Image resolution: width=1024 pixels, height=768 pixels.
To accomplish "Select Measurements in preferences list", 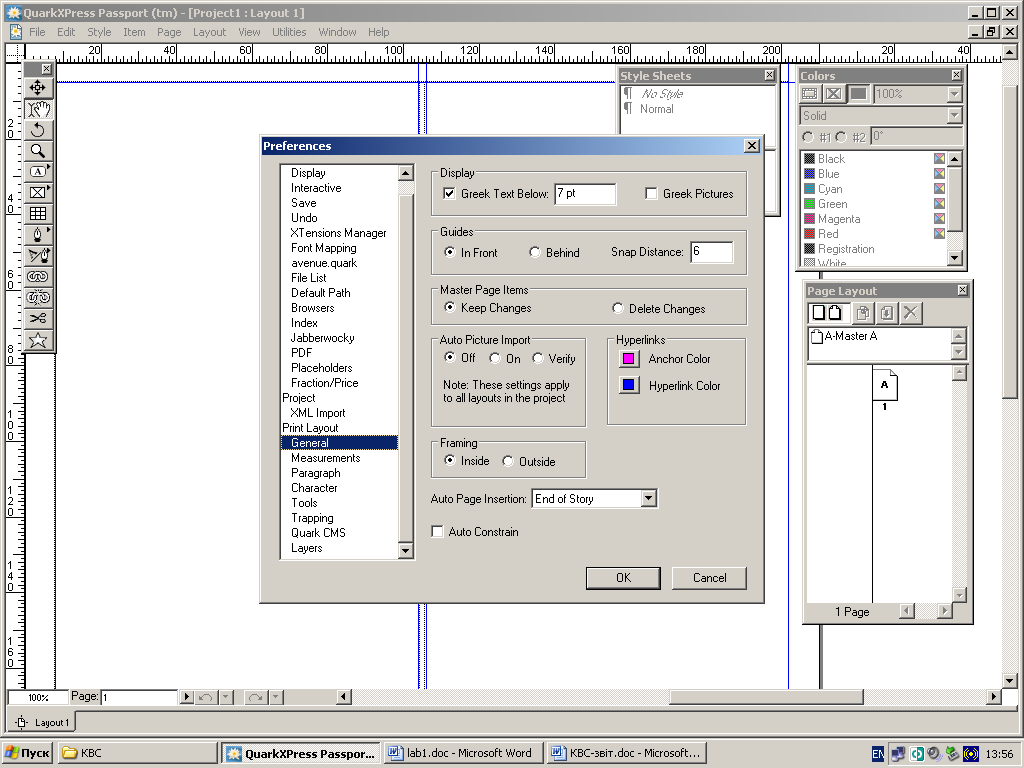I will (325, 458).
